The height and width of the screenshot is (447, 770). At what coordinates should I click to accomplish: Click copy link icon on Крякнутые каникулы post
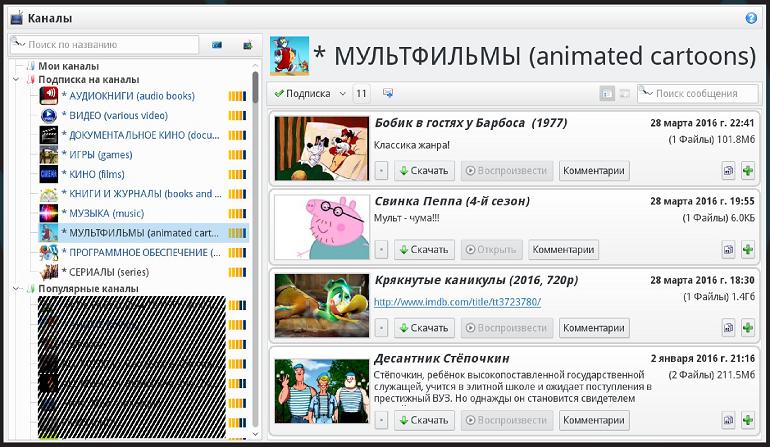[729, 327]
